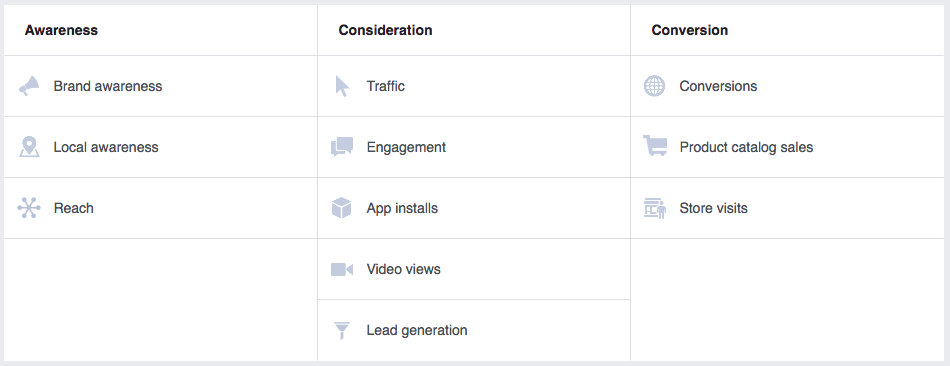Screen dimensions: 950x366
Task: Click the map pin Local awareness icon
Action: tap(28, 147)
